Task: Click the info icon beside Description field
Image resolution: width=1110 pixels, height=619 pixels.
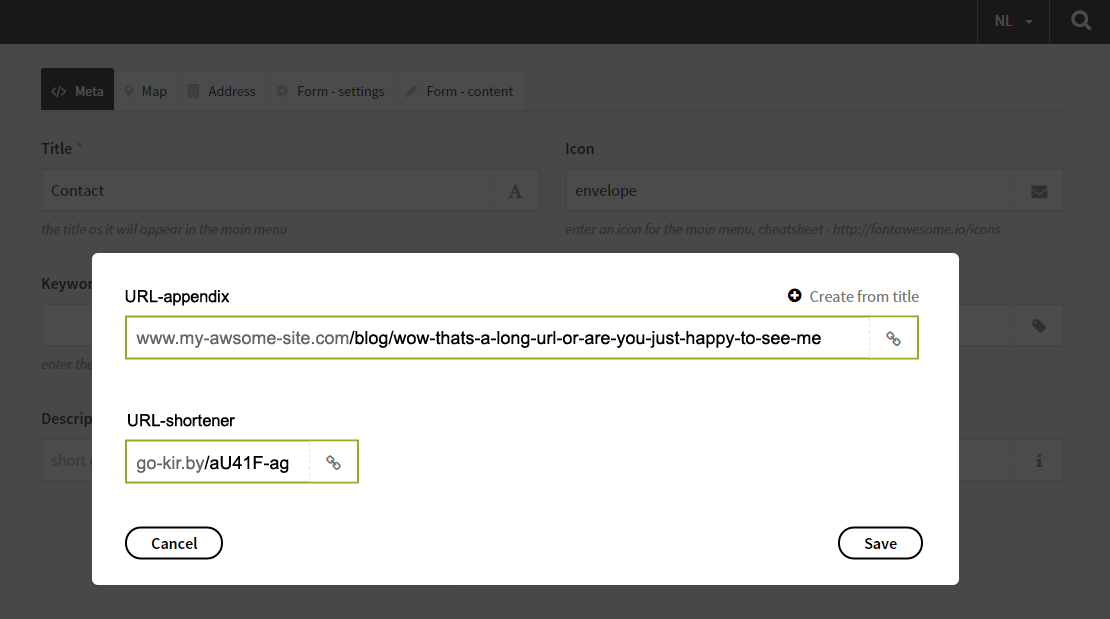Action: (x=1039, y=461)
